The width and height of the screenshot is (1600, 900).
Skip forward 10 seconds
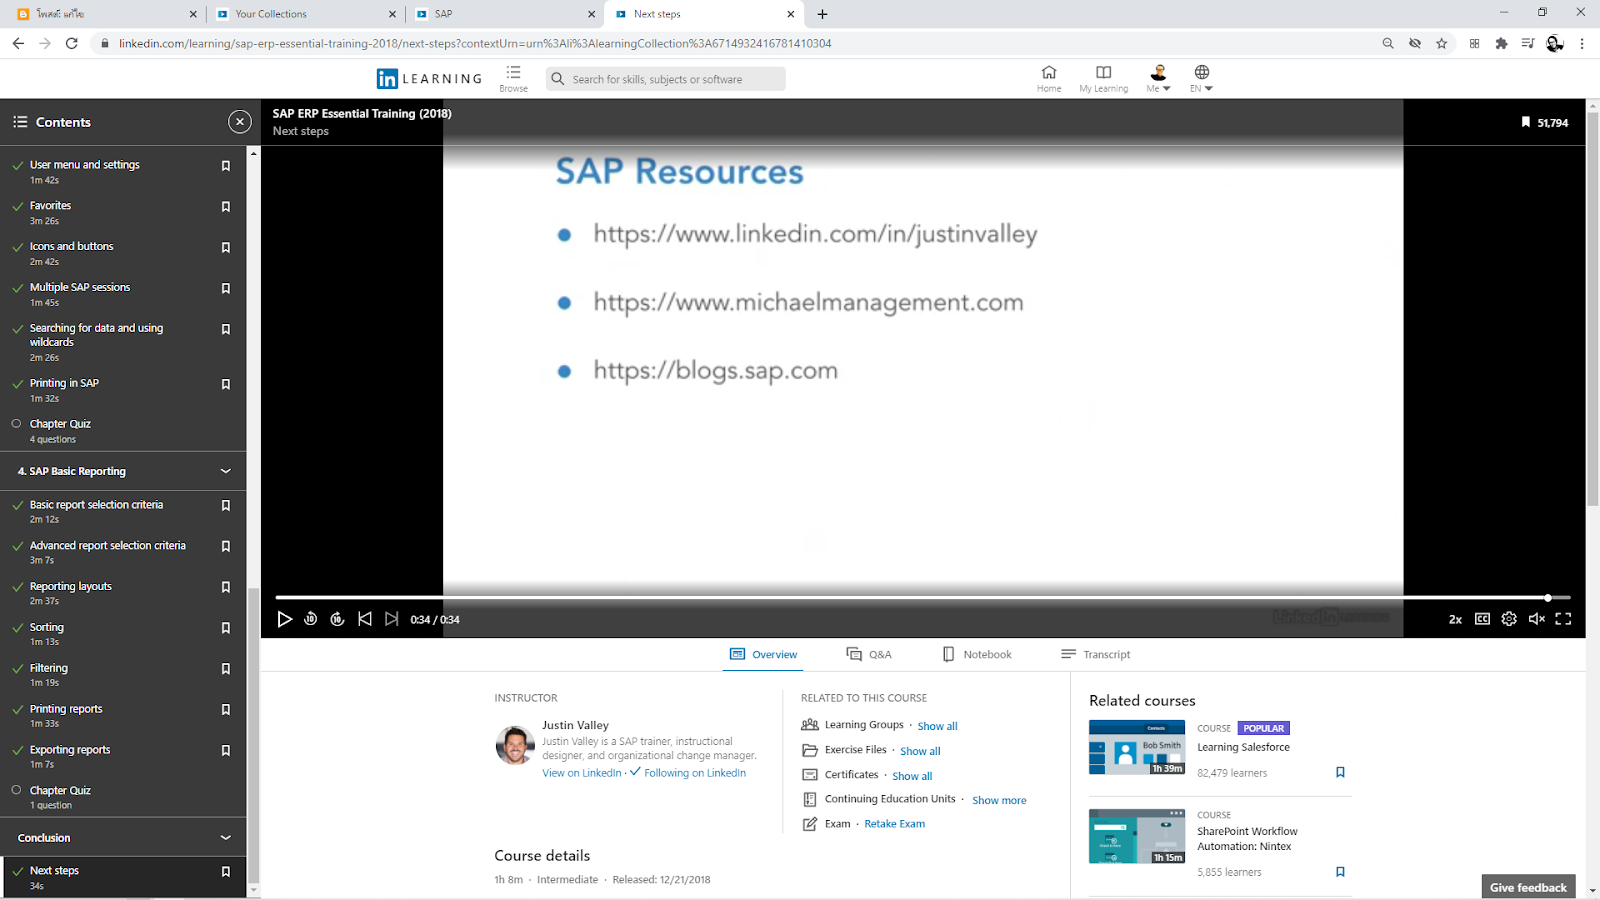pos(338,619)
